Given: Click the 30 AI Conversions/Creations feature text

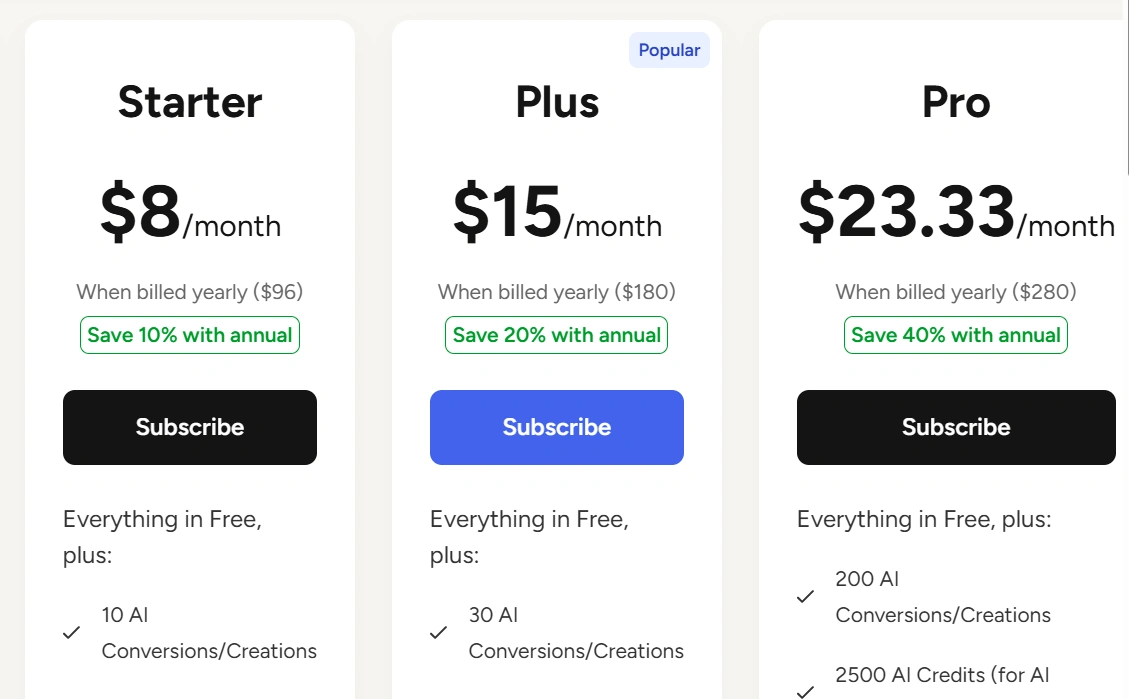Looking at the screenshot, I should point(576,633).
